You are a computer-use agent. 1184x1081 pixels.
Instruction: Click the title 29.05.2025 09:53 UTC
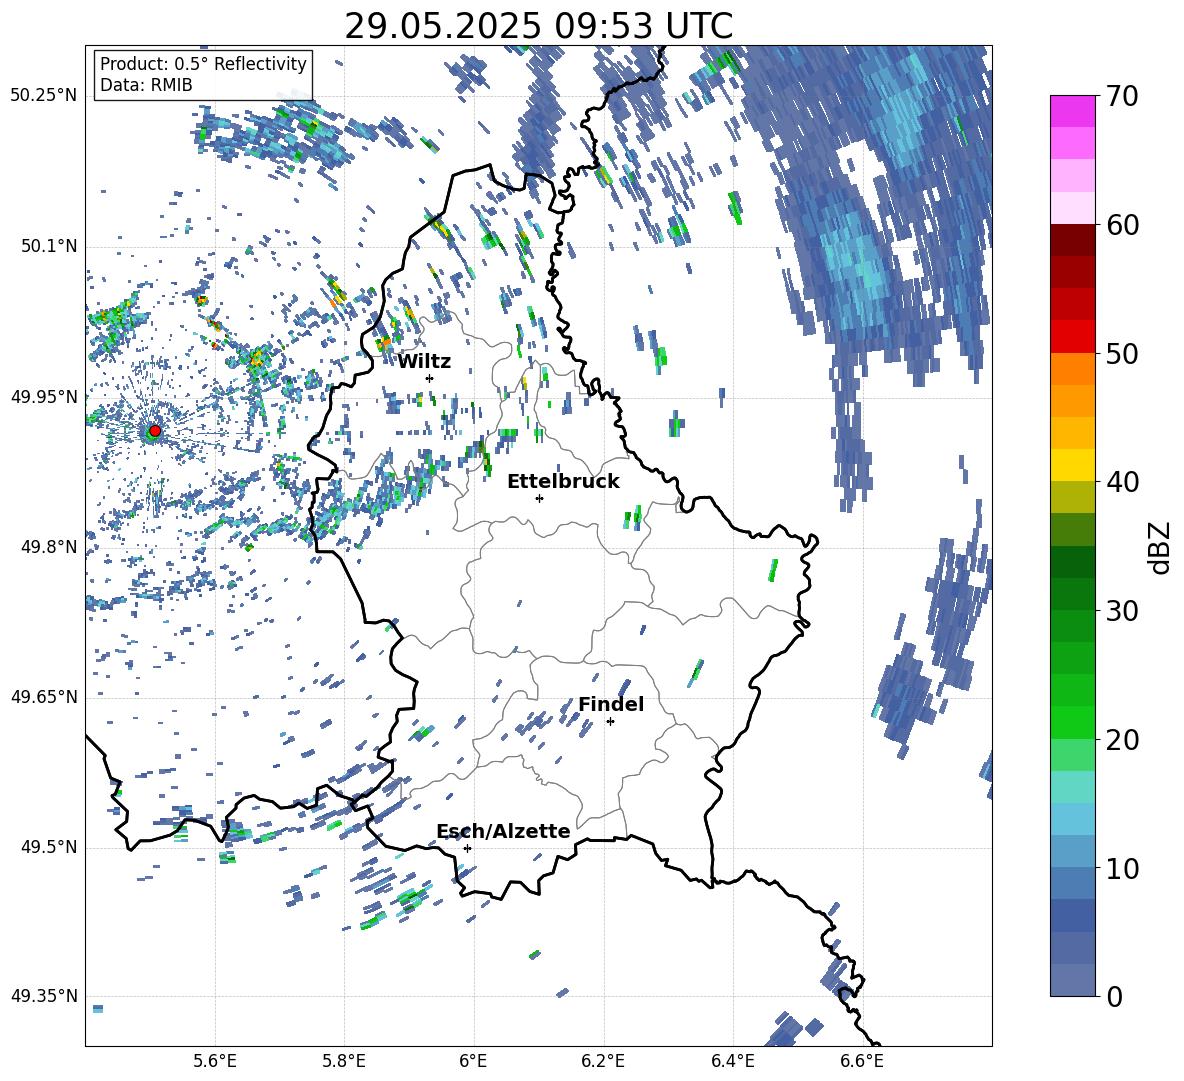tap(539, 26)
